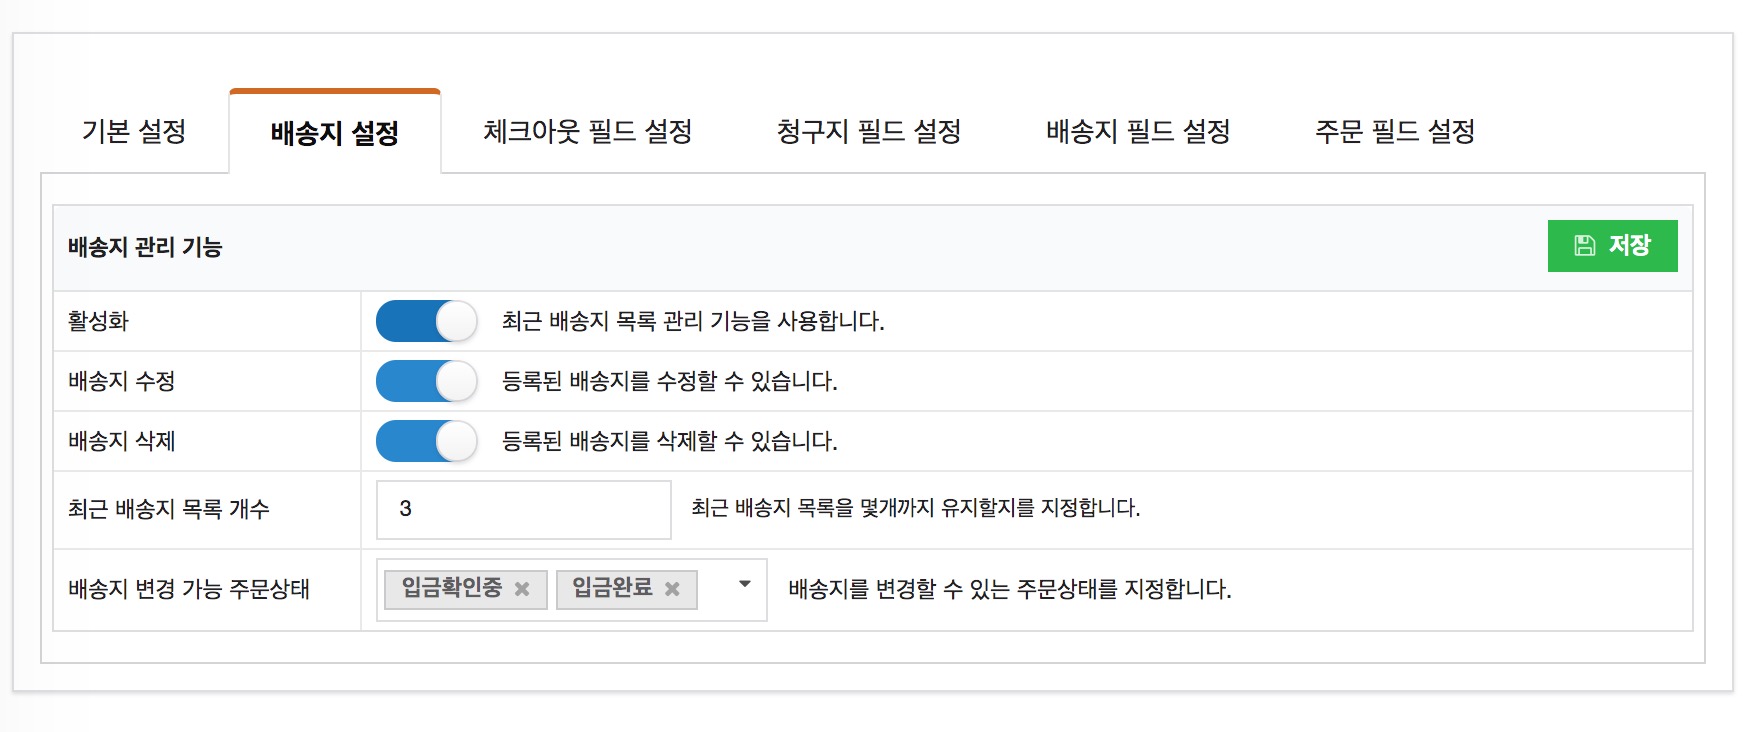The width and height of the screenshot is (1764, 732).
Task: Click the active 배송지 설정 tab
Action: point(334,133)
